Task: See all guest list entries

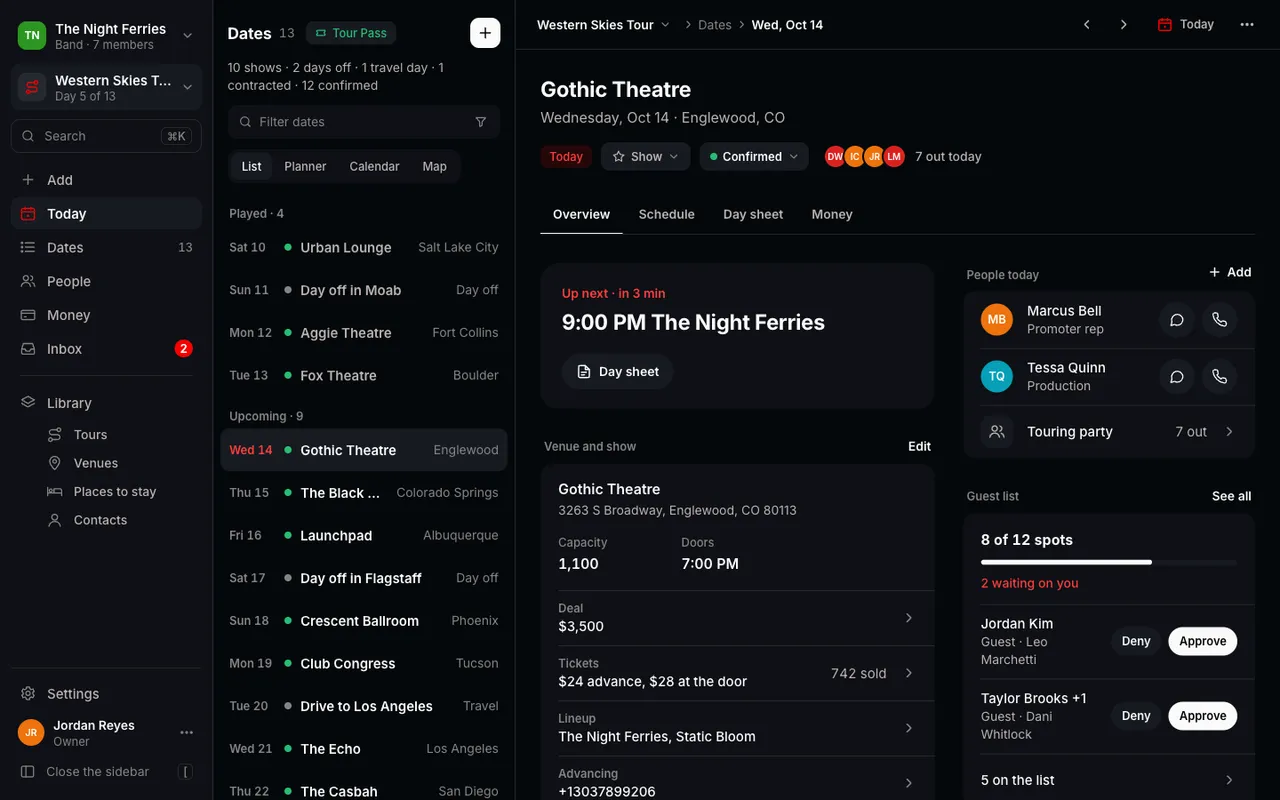Action: 1231,497
